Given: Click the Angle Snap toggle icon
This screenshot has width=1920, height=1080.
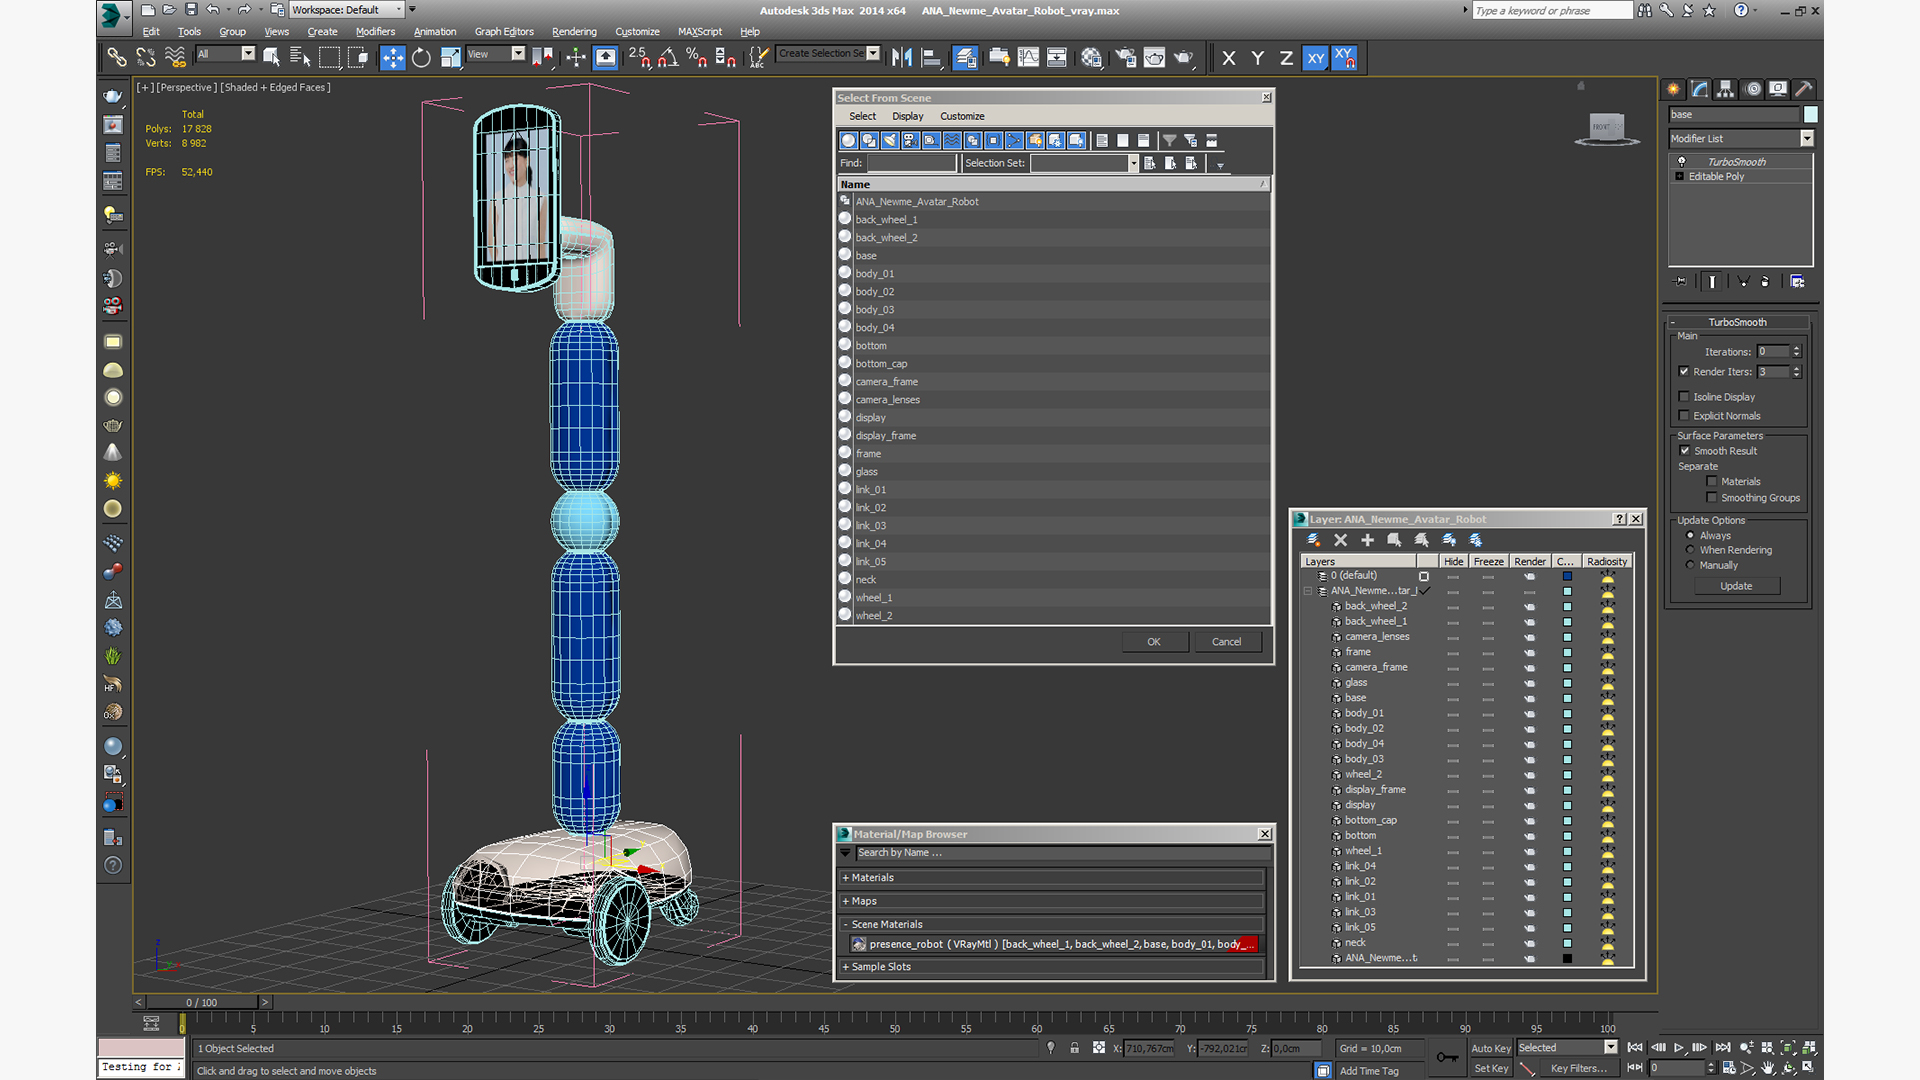Looking at the screenshot, I should [x=668, y=58].
